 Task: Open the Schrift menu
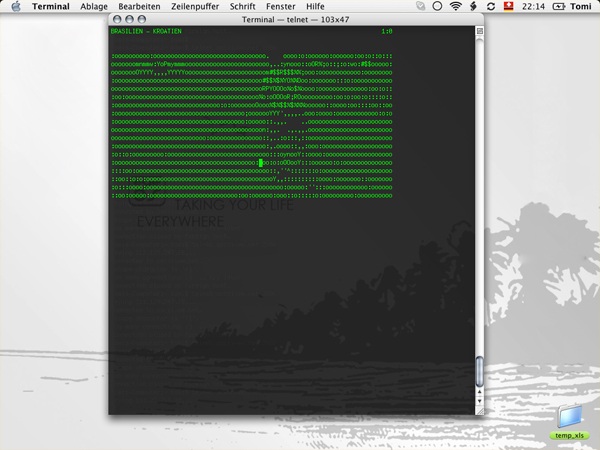tap(243, 7)
